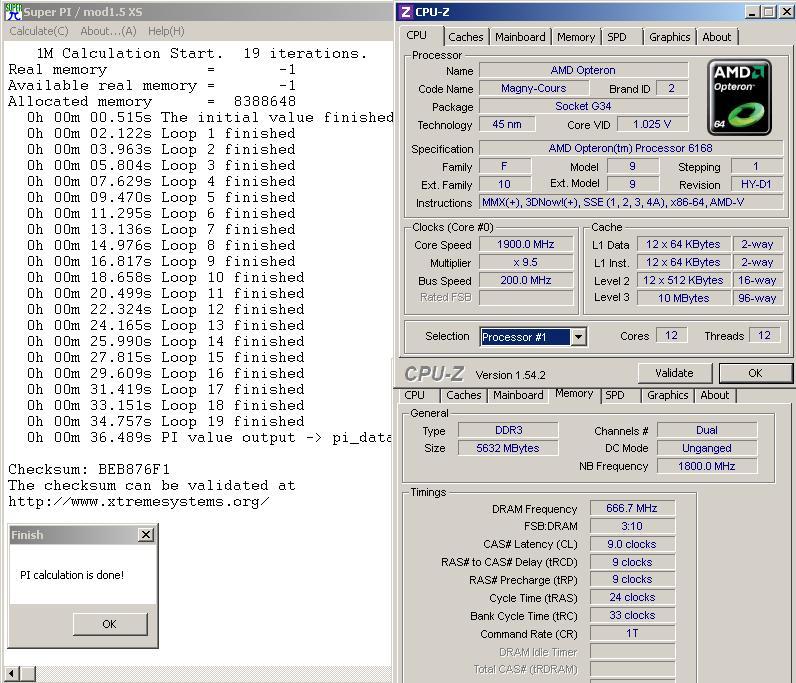Click the Technology 45 nm value
The width and height of the screenshot is (796, 683).
pos(507,124)
